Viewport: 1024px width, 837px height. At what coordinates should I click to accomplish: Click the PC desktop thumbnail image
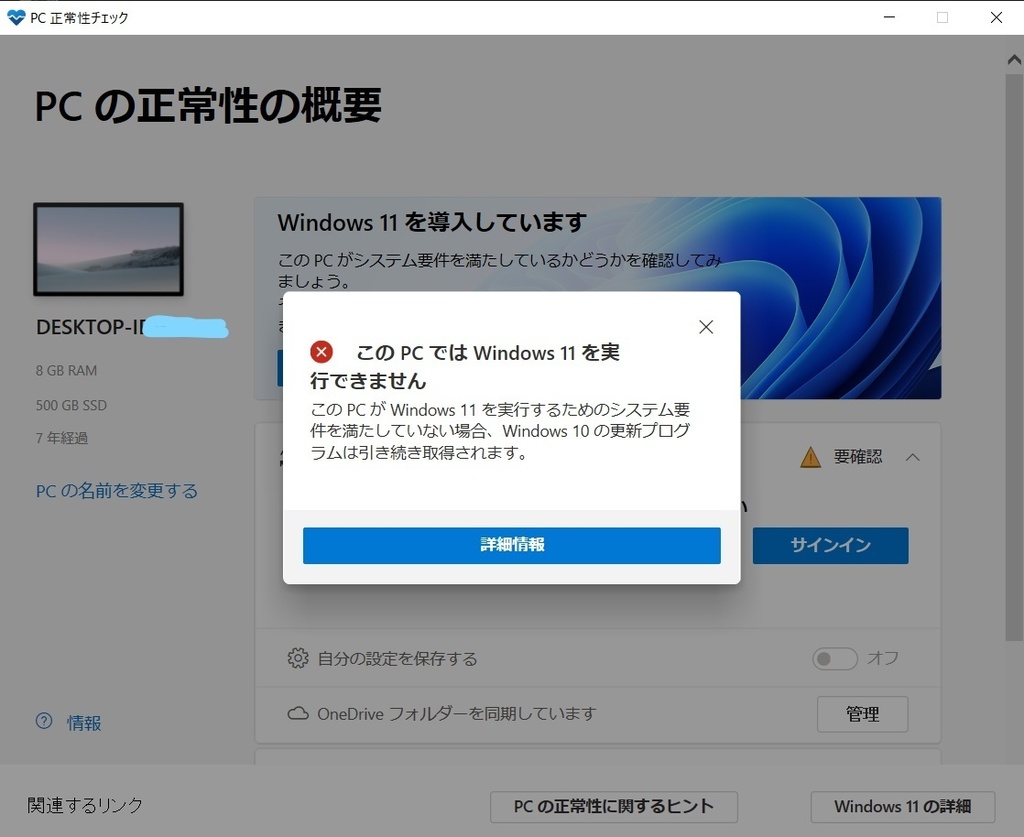(x=108, y=249)
